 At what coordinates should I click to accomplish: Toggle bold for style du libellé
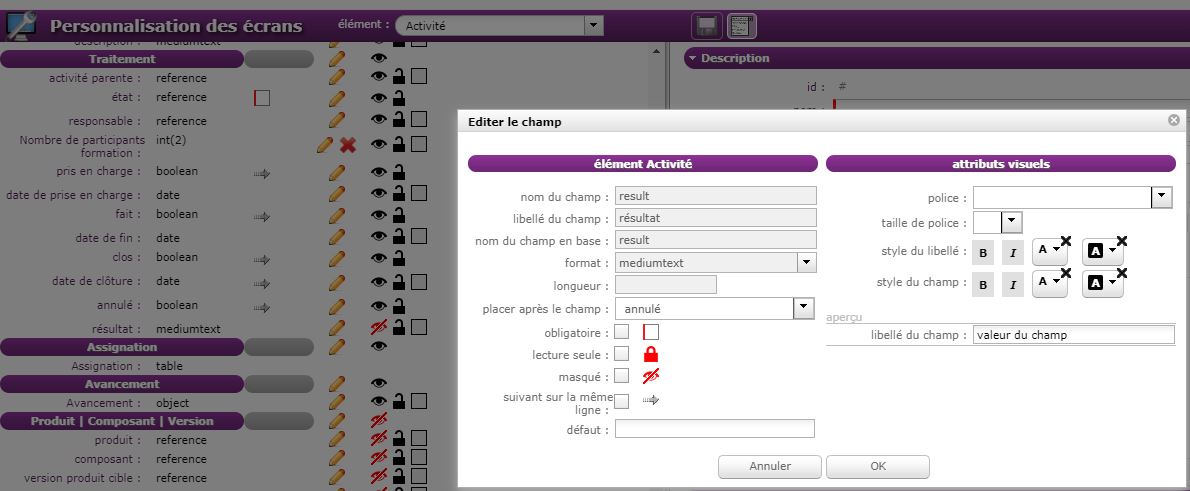pos(984,254)
